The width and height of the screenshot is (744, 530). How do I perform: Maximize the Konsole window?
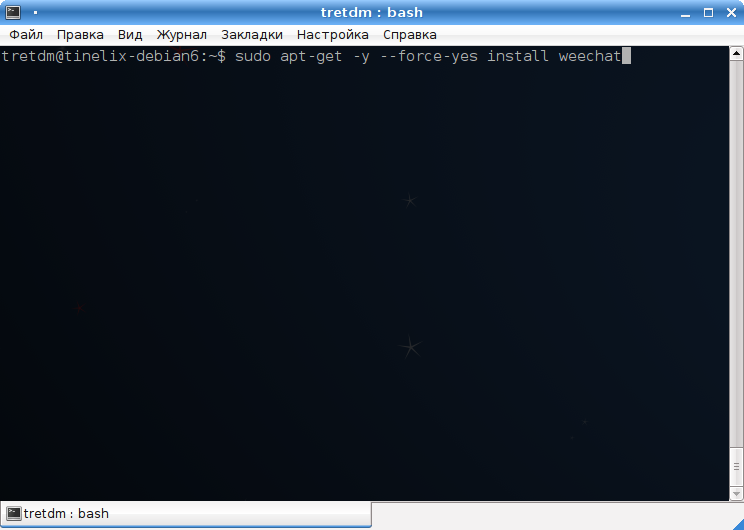coord(708,12)
